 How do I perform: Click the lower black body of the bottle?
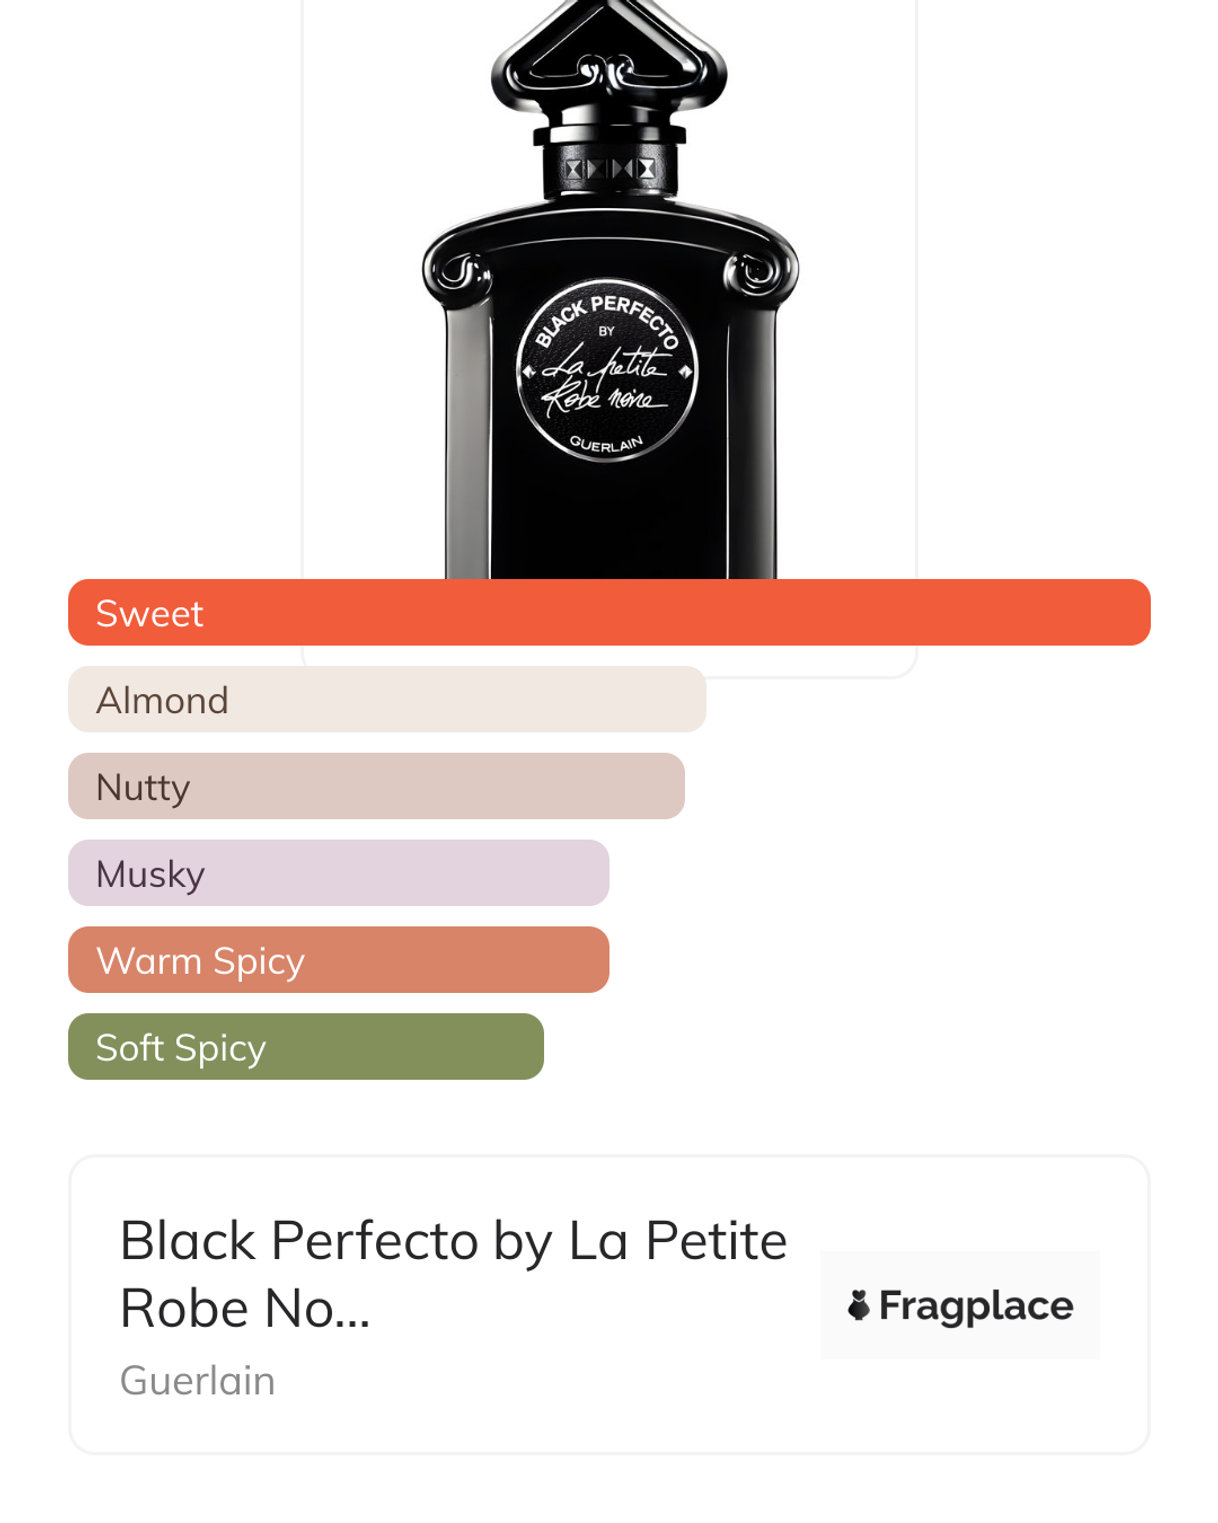pos(610,520)
